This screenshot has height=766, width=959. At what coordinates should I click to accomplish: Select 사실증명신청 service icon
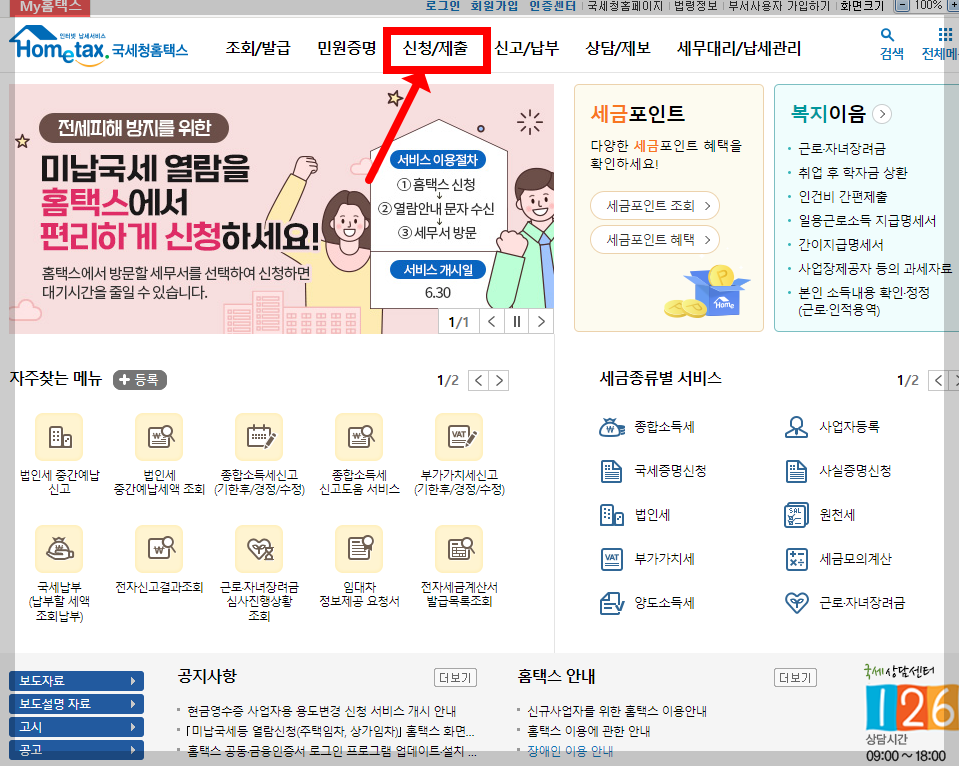(x=796, y=471)
